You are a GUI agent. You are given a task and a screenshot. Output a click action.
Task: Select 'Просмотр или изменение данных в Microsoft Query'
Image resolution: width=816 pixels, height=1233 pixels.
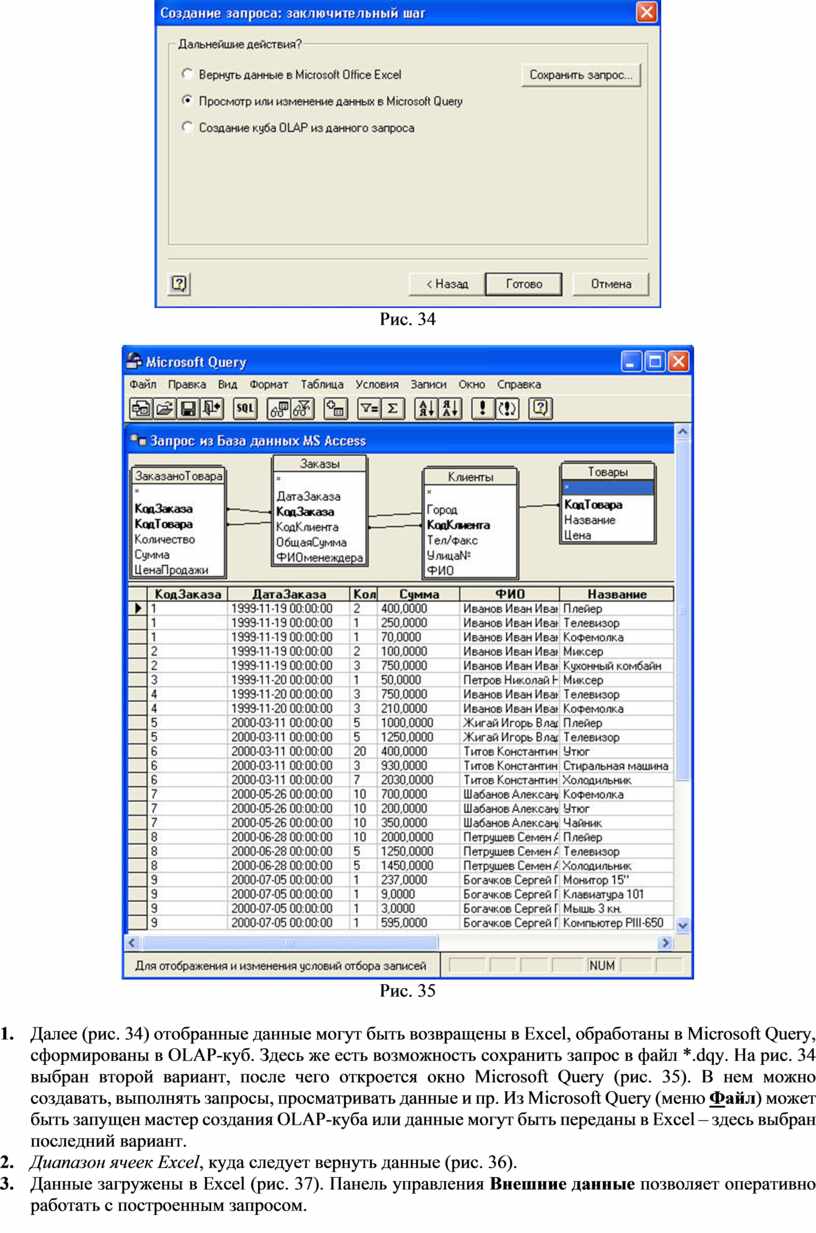click(322, 101)
